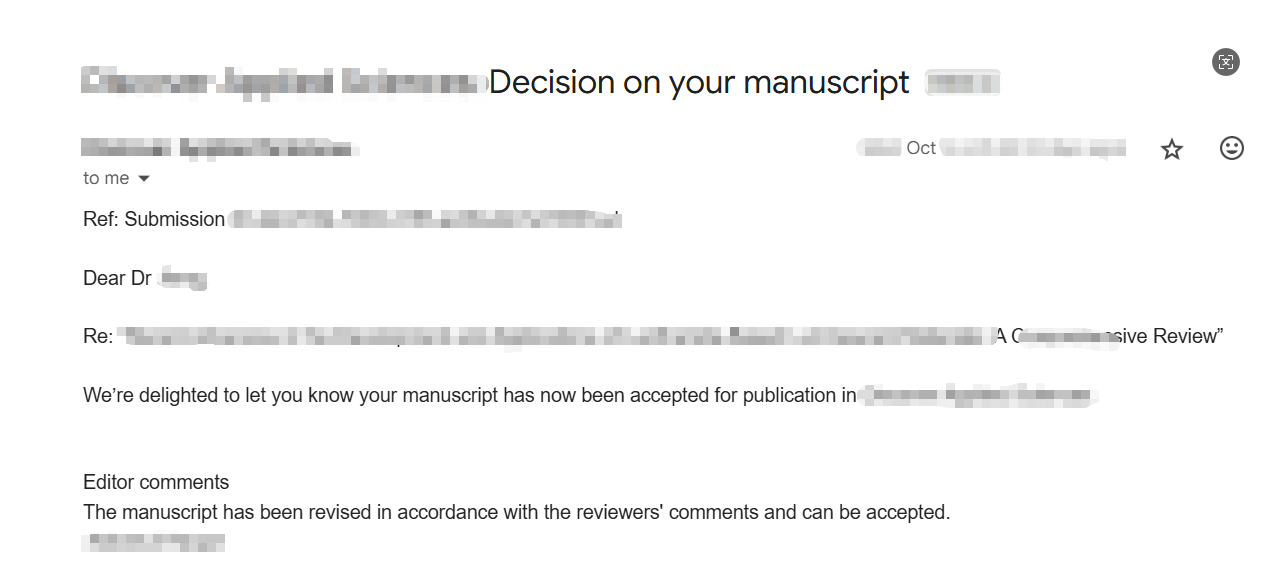Click the "Re:" label before the manuscript title
Screen dimensions: 1268x572
tap(98, 336)
